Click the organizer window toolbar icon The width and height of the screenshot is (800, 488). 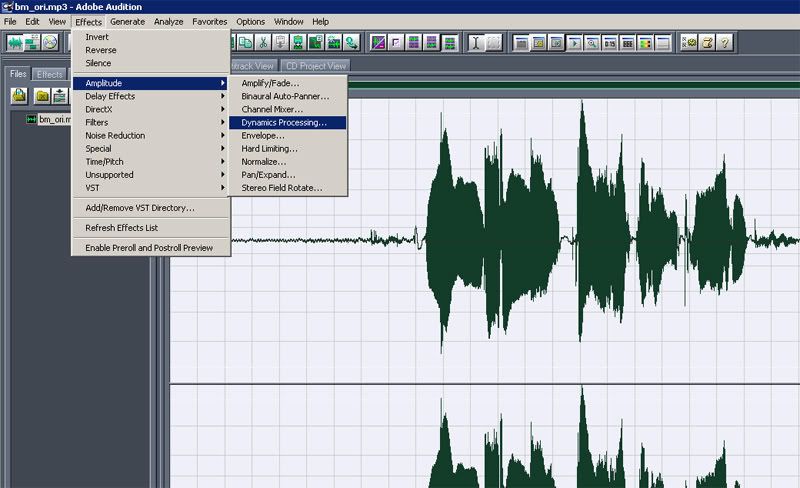point(521,43)
